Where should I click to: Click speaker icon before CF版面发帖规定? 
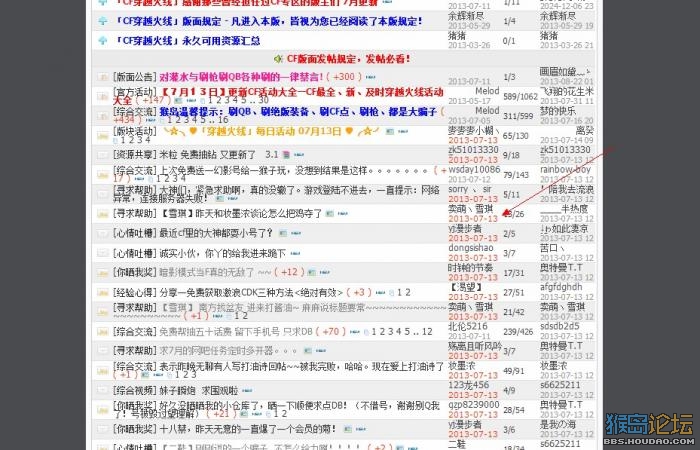[279, 59]
